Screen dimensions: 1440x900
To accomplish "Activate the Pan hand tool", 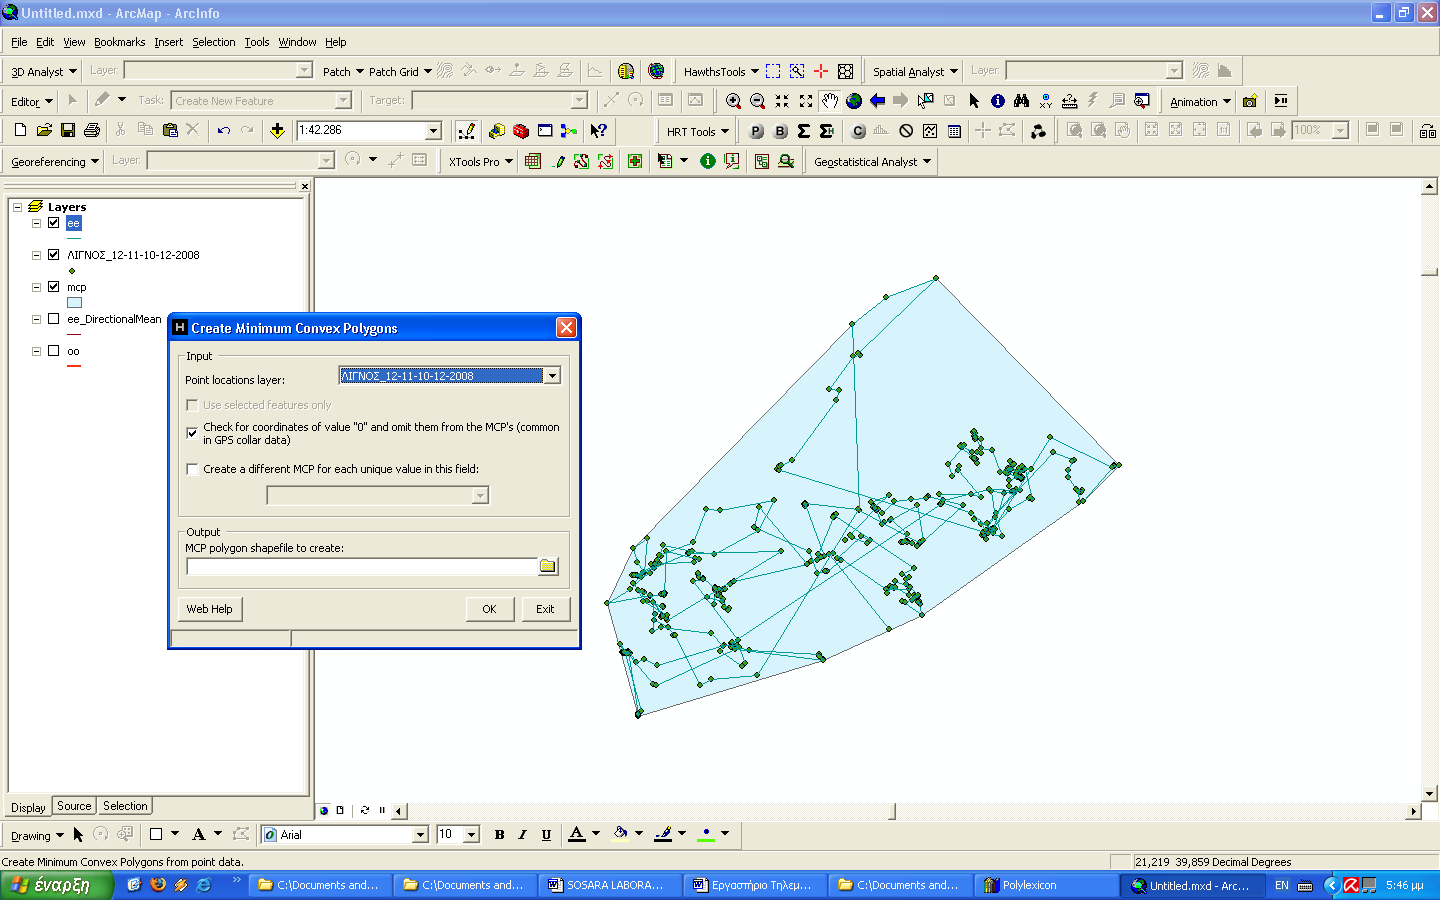I will click(x=830, y=101).
